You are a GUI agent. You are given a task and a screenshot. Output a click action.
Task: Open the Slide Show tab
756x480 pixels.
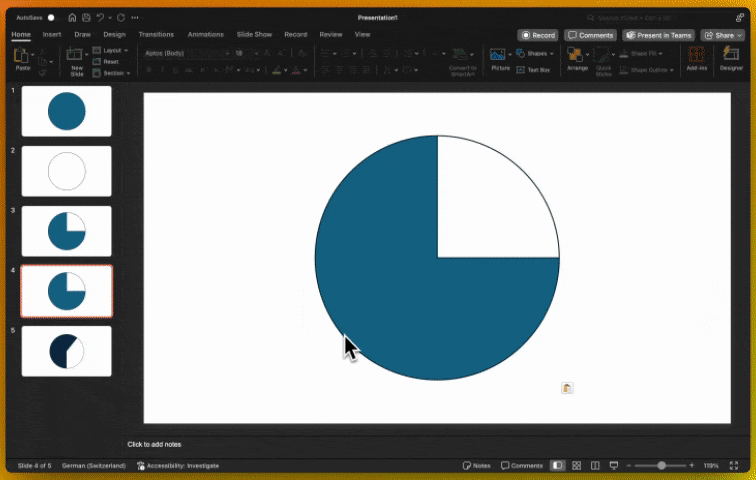(x=254, y=34)
